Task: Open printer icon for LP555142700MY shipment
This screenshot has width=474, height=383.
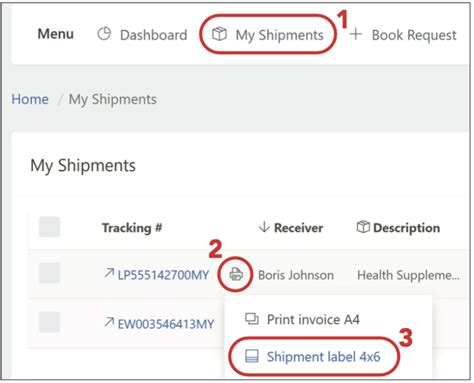Action: point(236,274)
